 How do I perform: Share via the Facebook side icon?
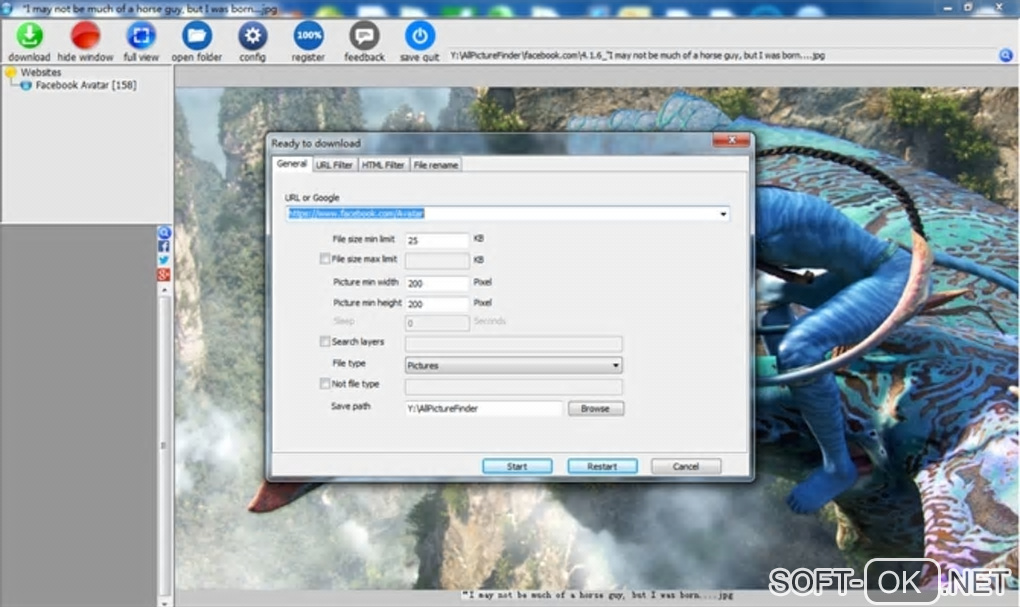[x=164, y=247]
